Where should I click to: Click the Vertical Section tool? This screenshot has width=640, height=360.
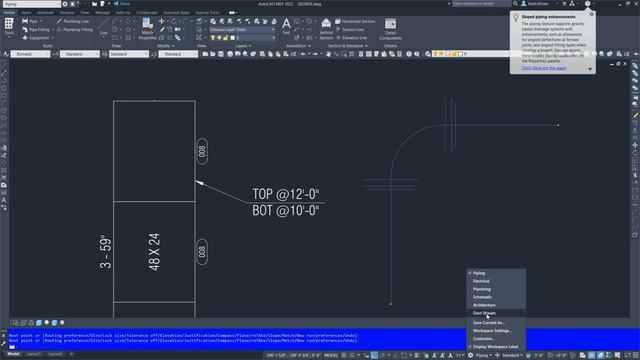[x=326, y=29]
